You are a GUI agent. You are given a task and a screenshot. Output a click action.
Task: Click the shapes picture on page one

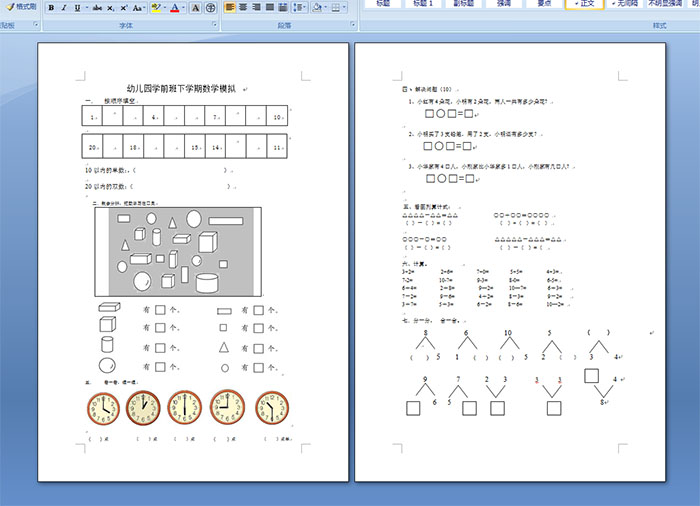(x=178, y=251)
